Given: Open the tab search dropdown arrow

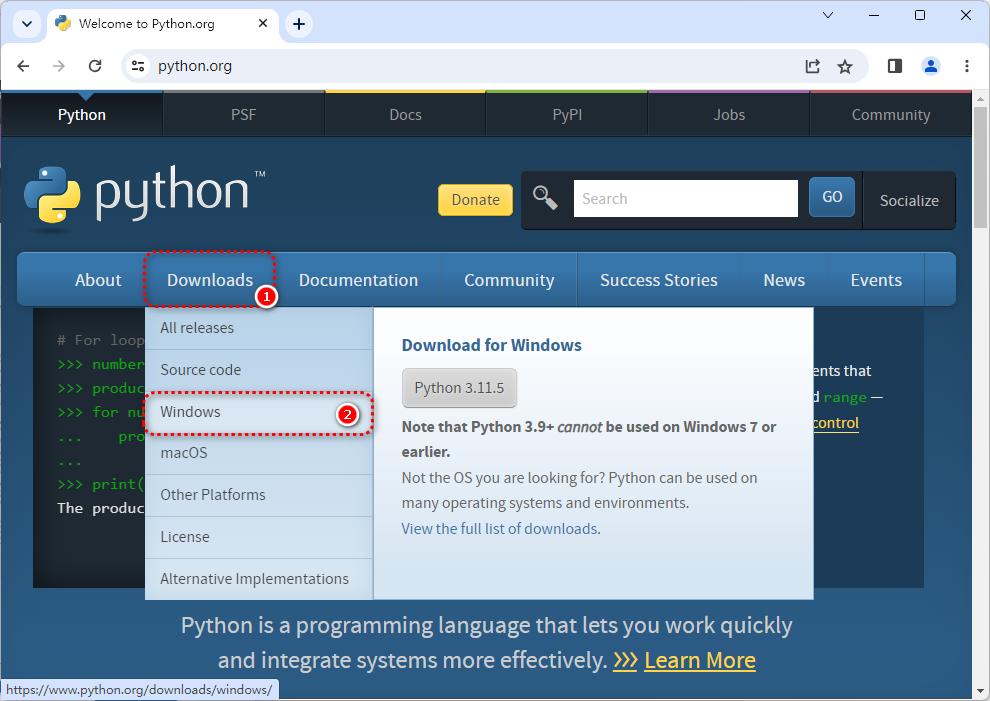Looking at the screenshot, I should [27, 24].
